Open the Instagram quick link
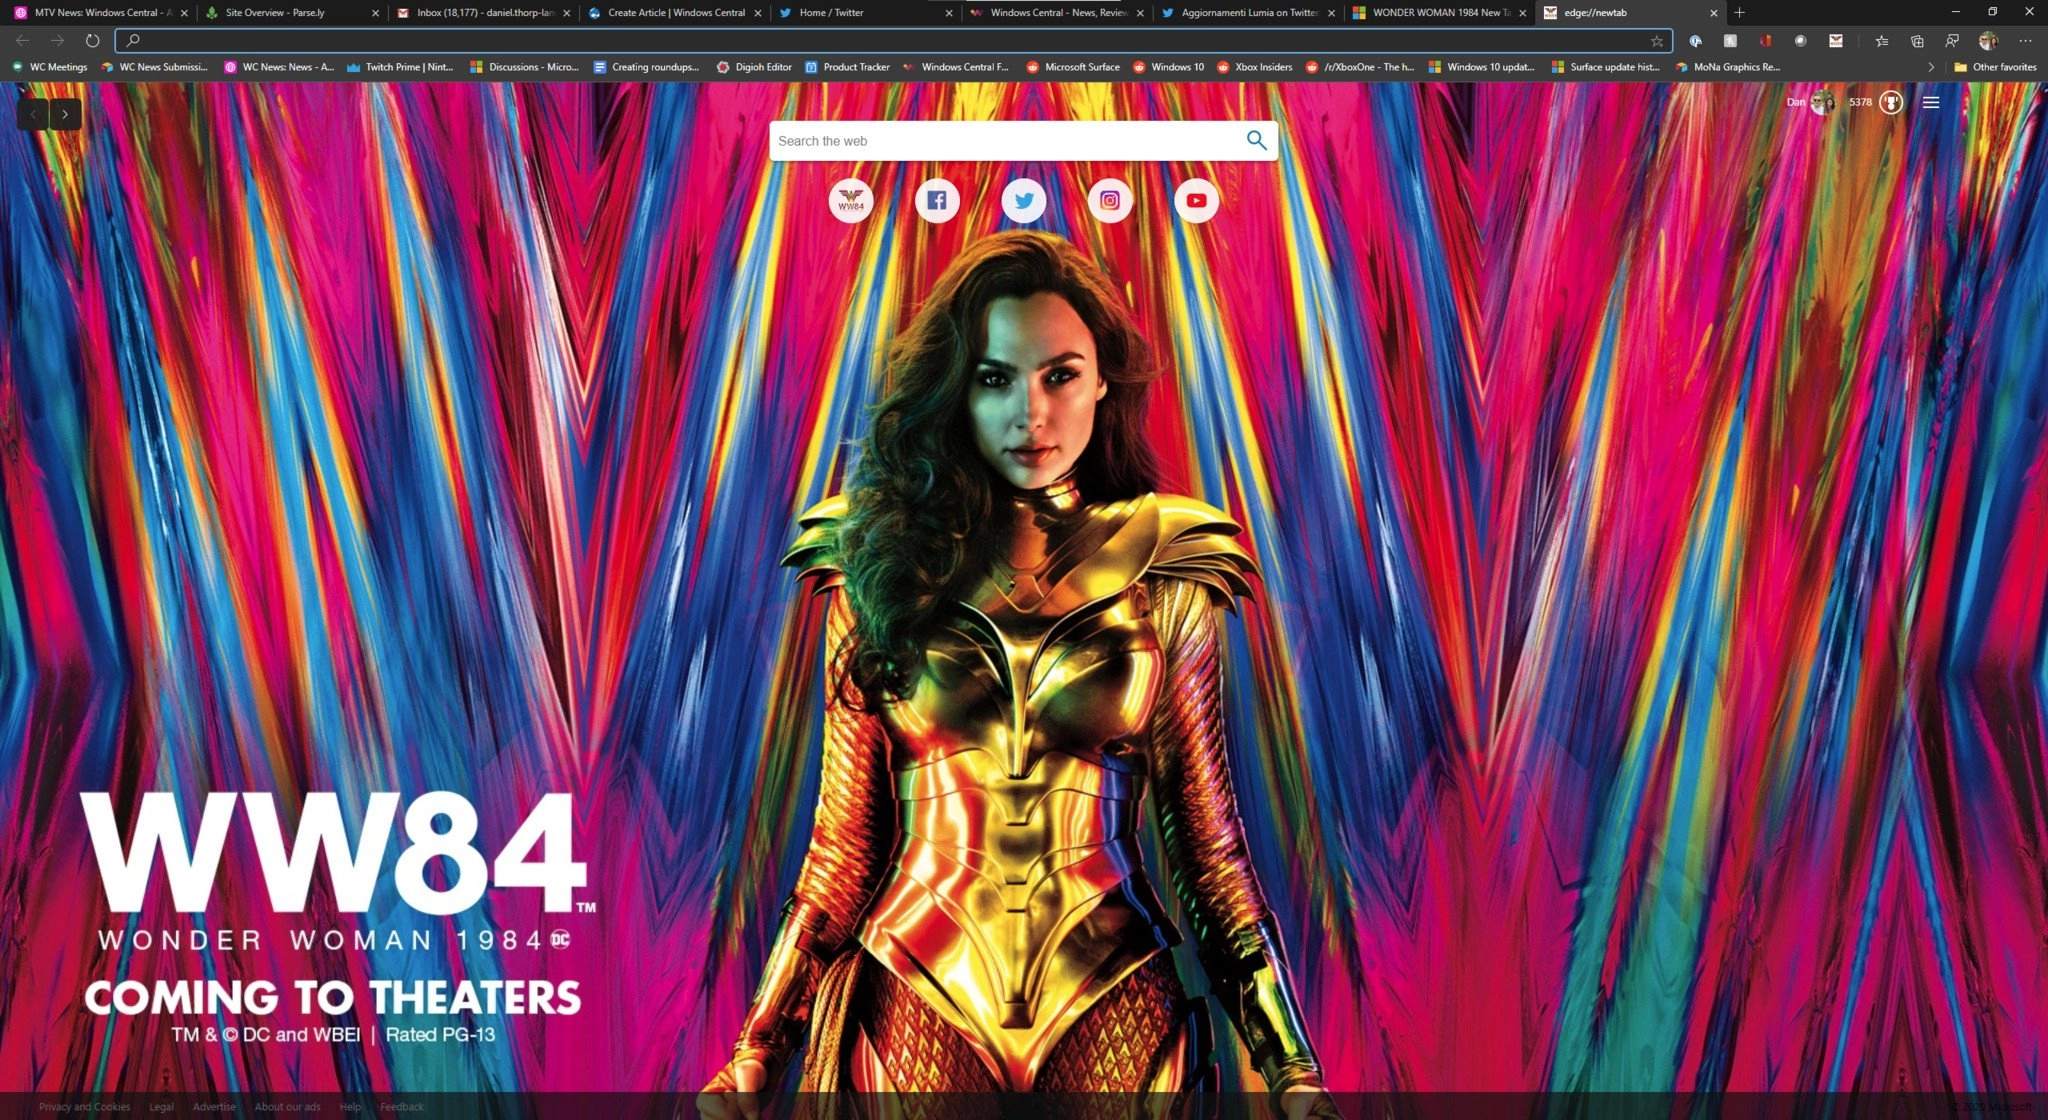The width and height of the screenshot is (2048, 1120). tap(1110, 201)
